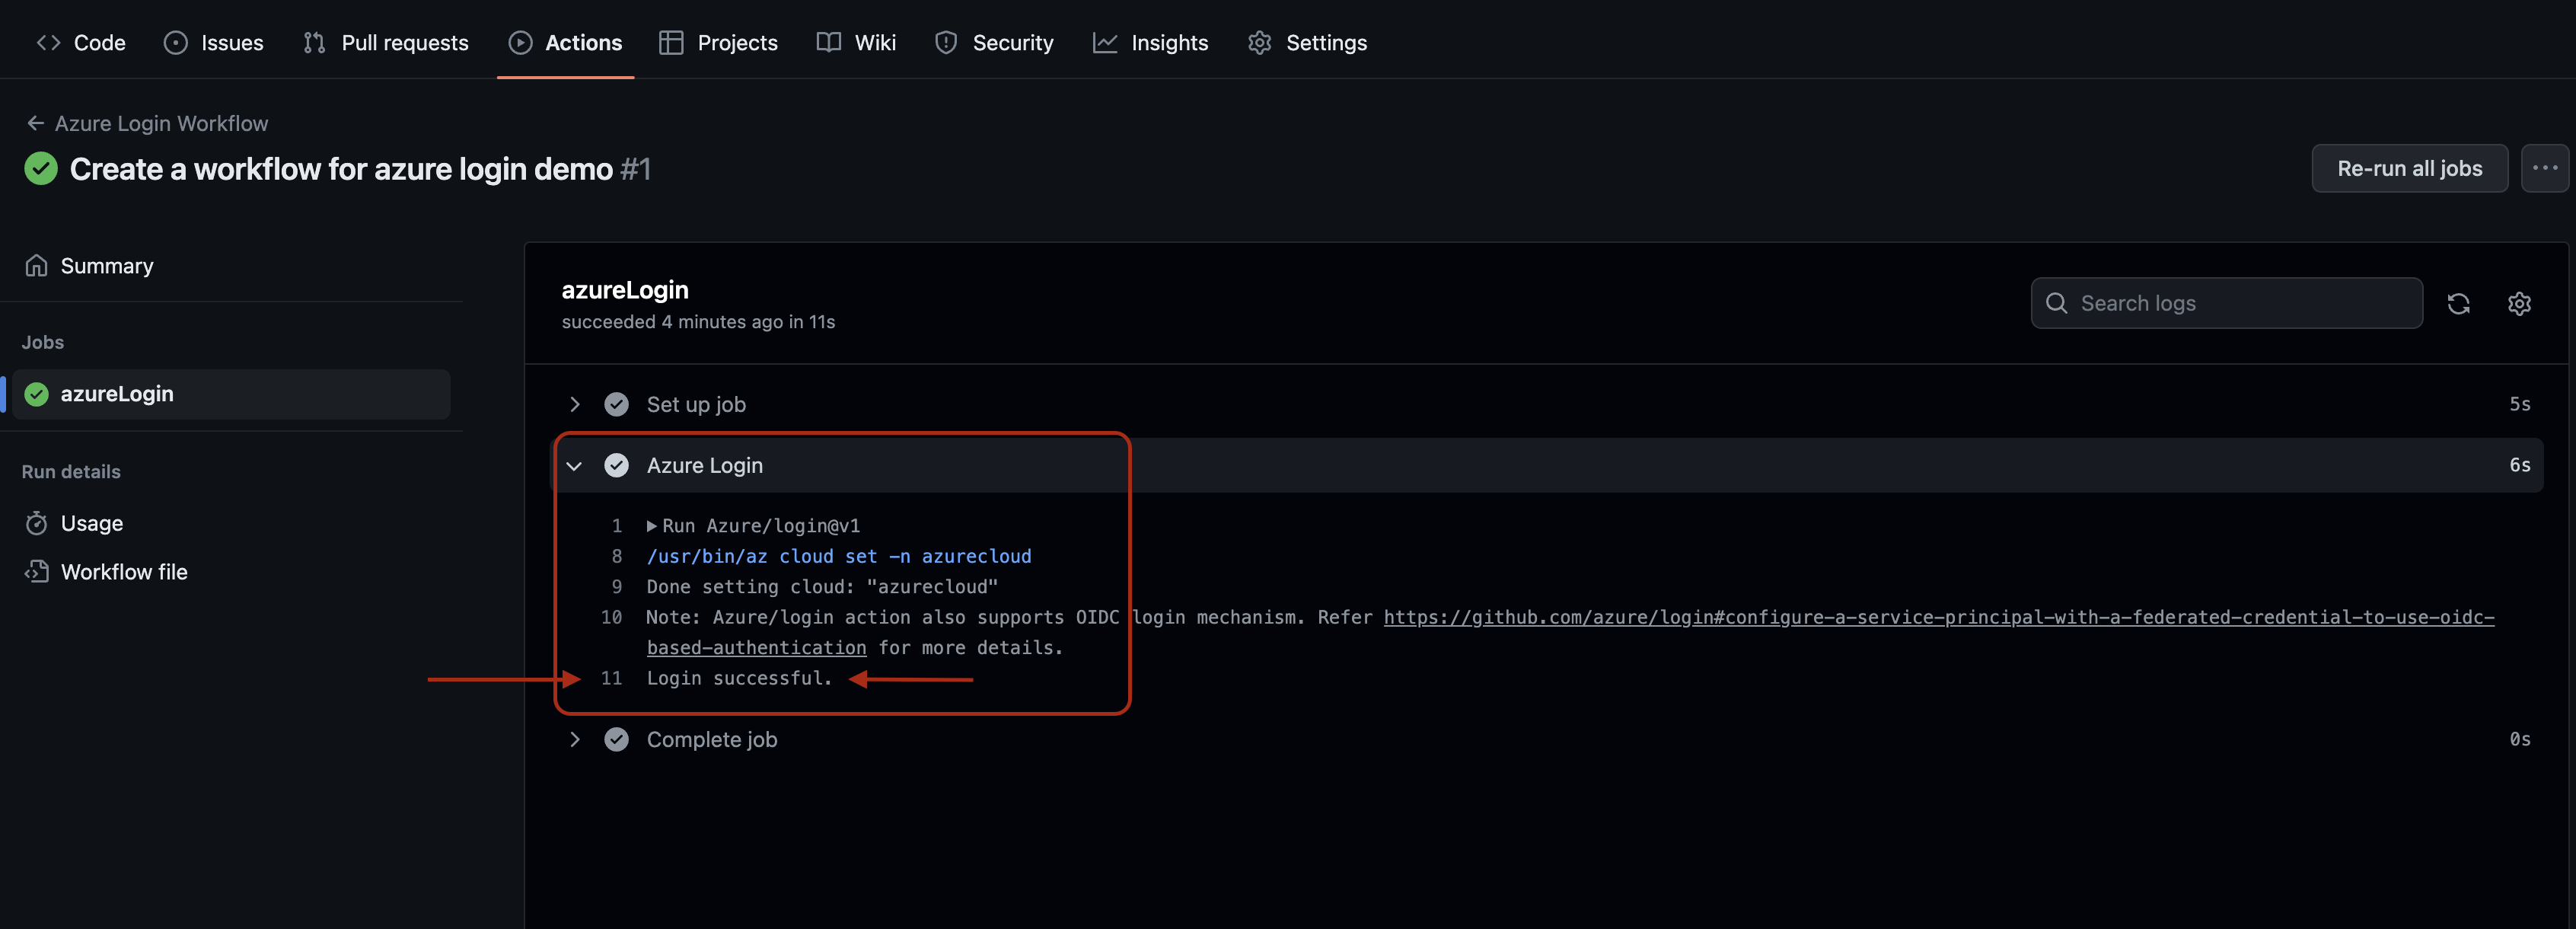The height and width of the screenshot is (929, 2576).
Task: Click the Re-run all jobs button
Action: 2409,168
